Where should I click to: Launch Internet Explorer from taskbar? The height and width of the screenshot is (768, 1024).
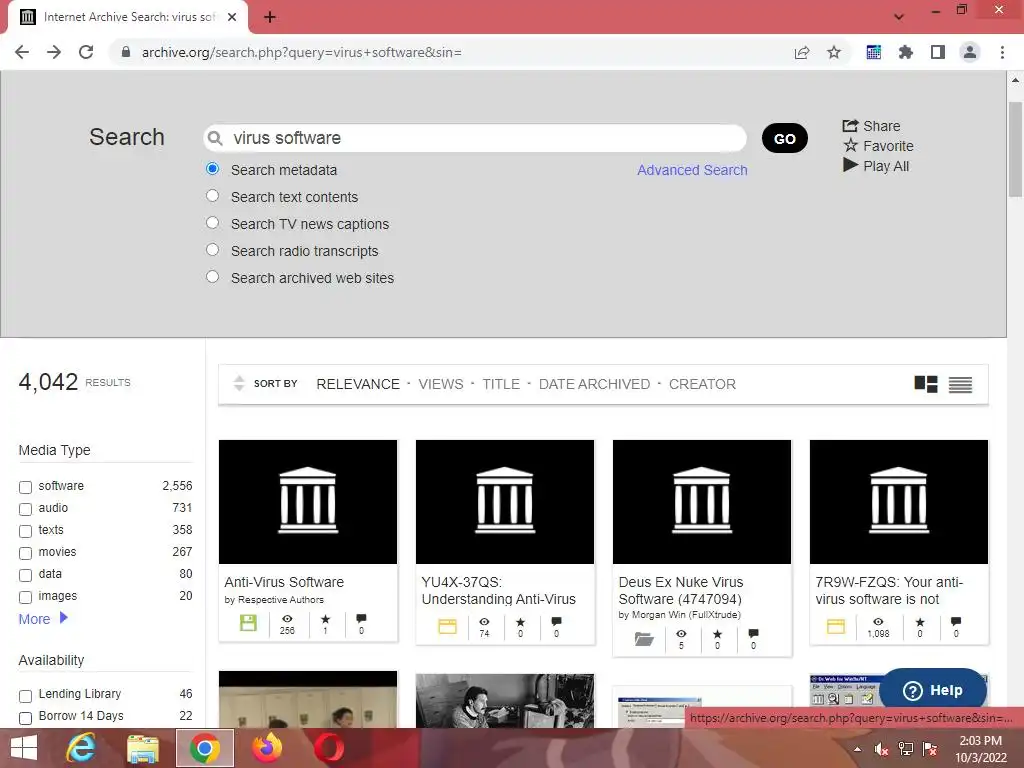pos(81,748)
